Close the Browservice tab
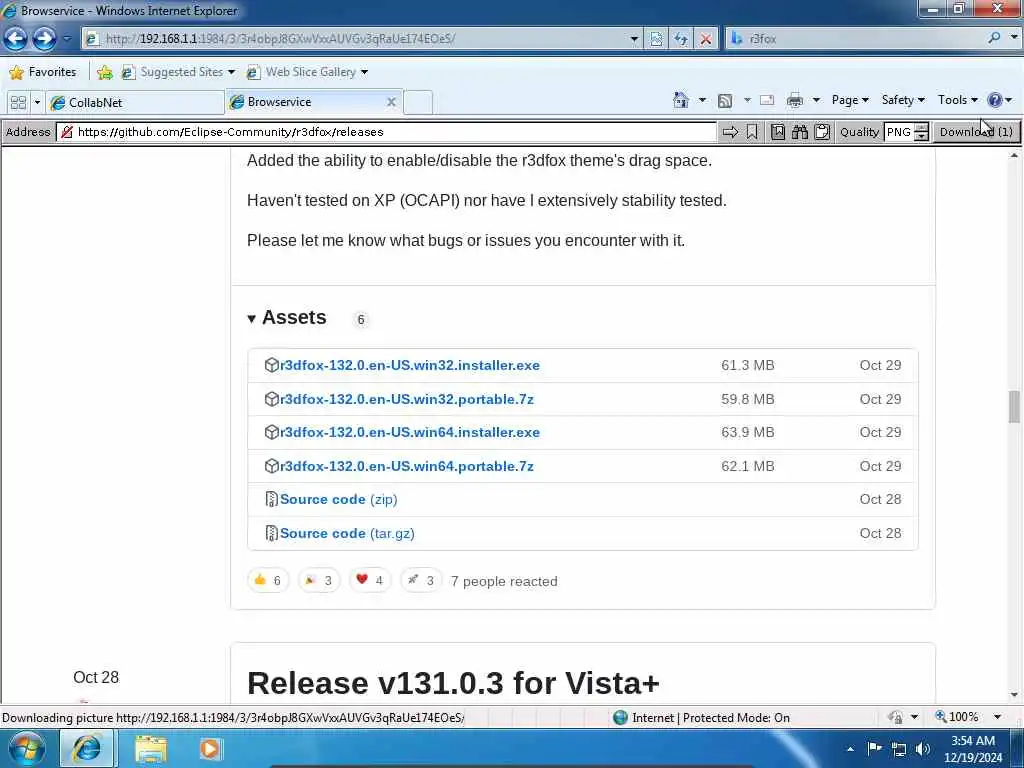Screen dimensions: 1024x768 [391, 102]
